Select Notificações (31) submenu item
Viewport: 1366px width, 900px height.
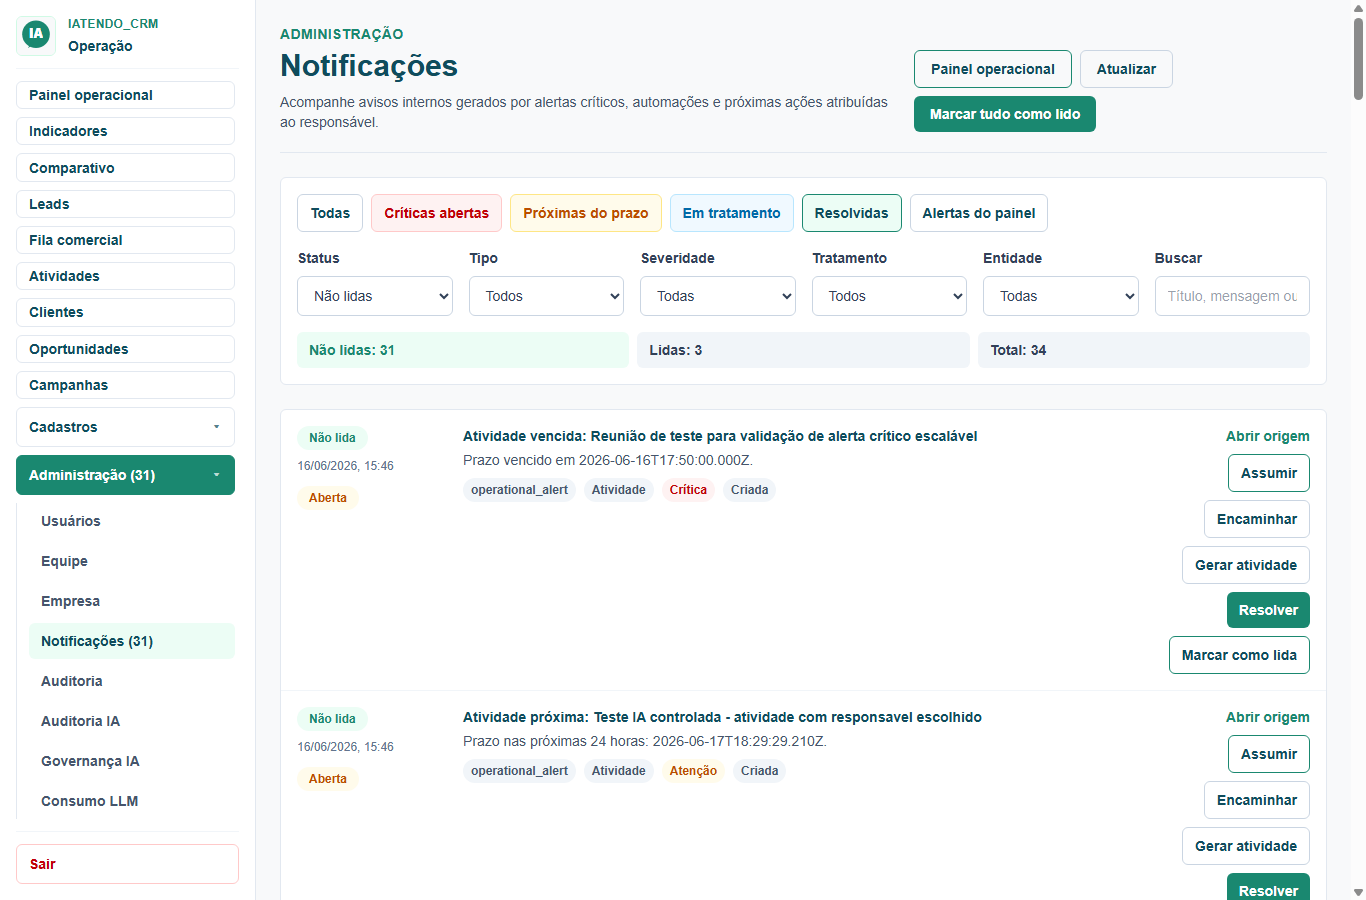tap(132, 641)
